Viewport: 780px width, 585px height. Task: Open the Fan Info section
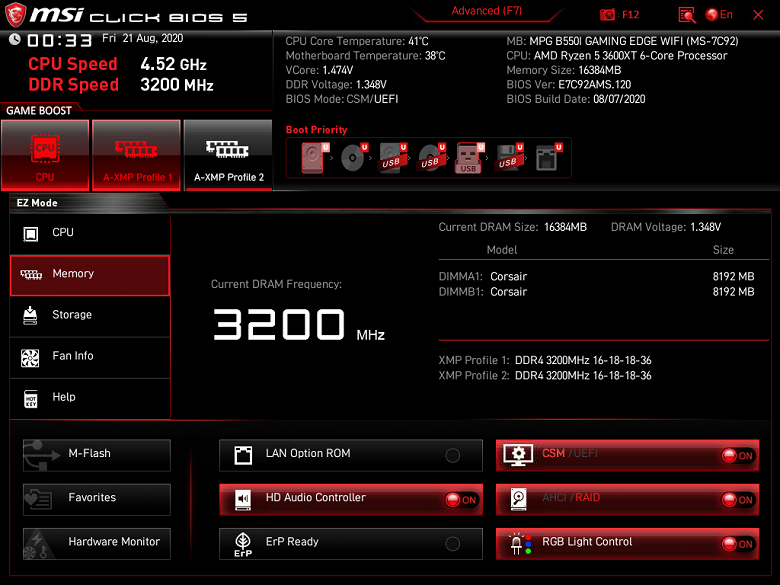pyautogui.click(x=90, y=358)
